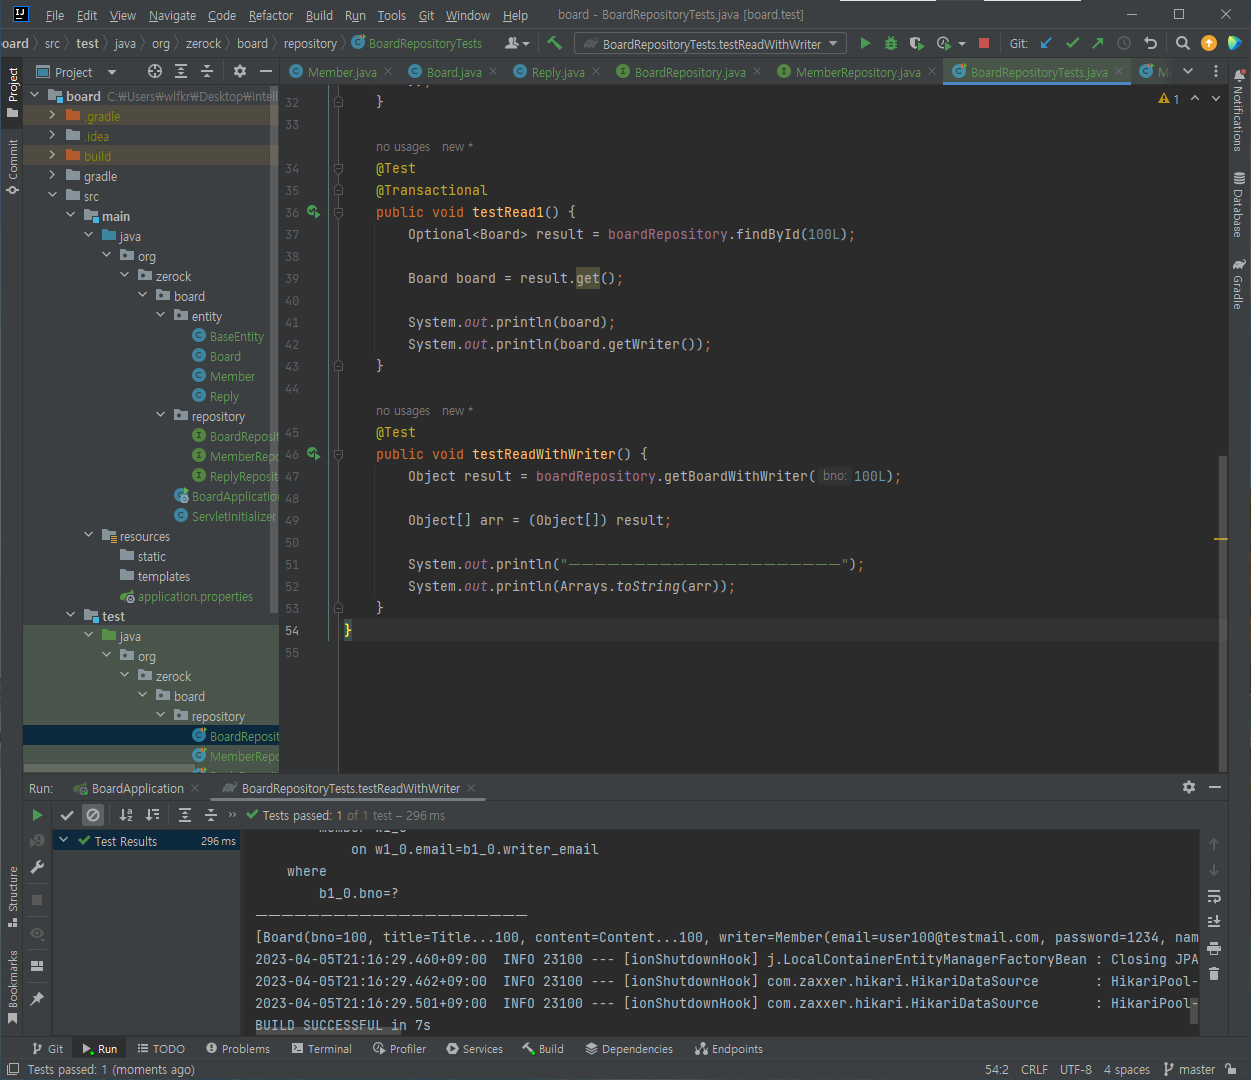Expand the build folder node
The image size is (1251, 1080).
[x=52, y=155]
